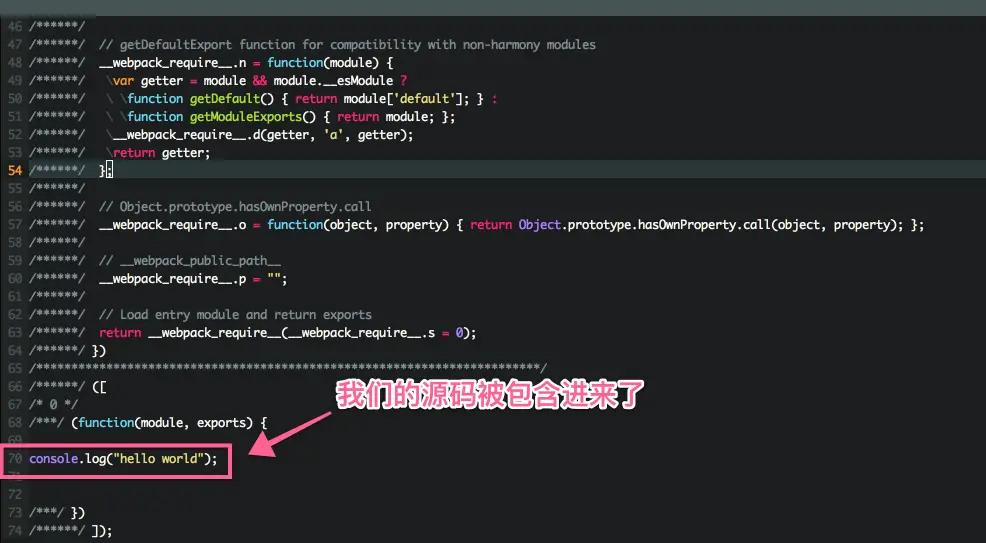Click 'getDefault' function name on line 50
Viewport: 986px width, 543px height.
coord(224,99)
